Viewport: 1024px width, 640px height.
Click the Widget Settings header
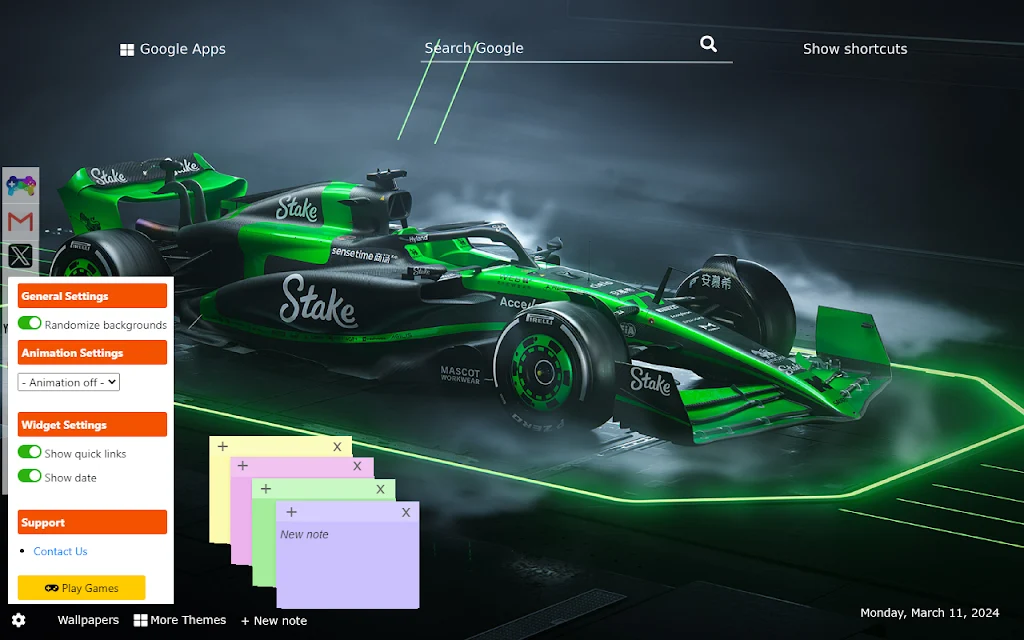coord(92,424)
